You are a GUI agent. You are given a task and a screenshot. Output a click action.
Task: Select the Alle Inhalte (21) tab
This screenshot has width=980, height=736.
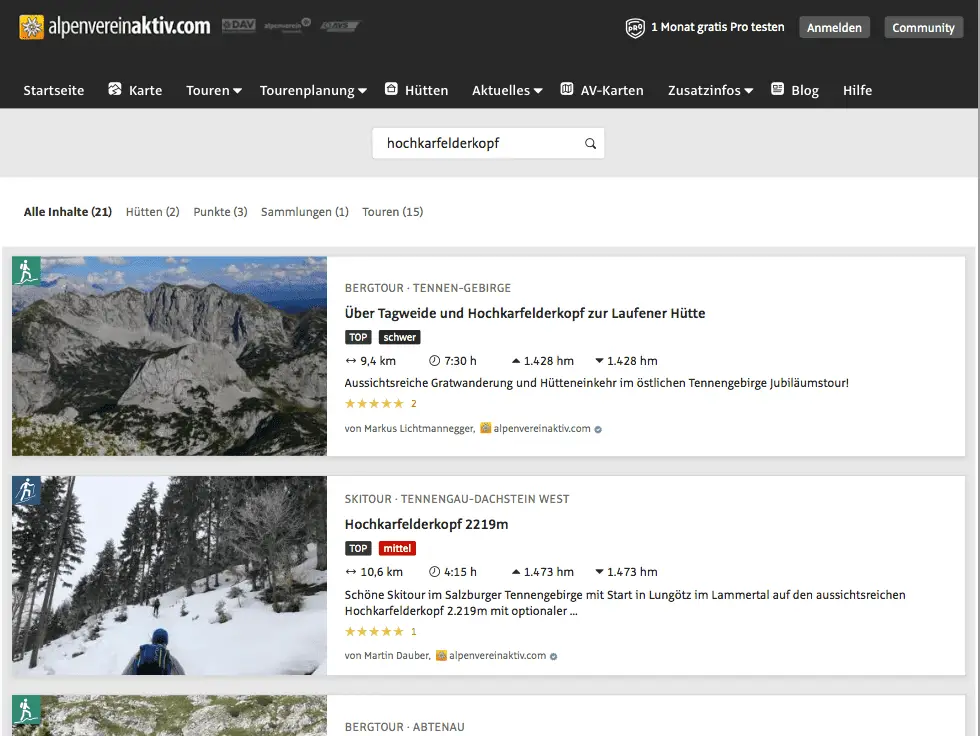(x=68, y=212)
